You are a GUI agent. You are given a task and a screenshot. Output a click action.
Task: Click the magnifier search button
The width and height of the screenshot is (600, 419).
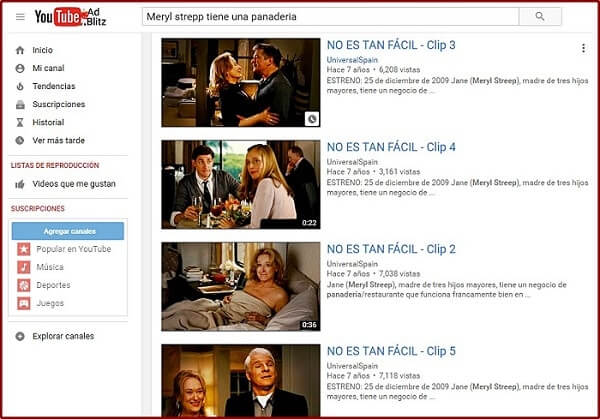[x=540, y=16]
